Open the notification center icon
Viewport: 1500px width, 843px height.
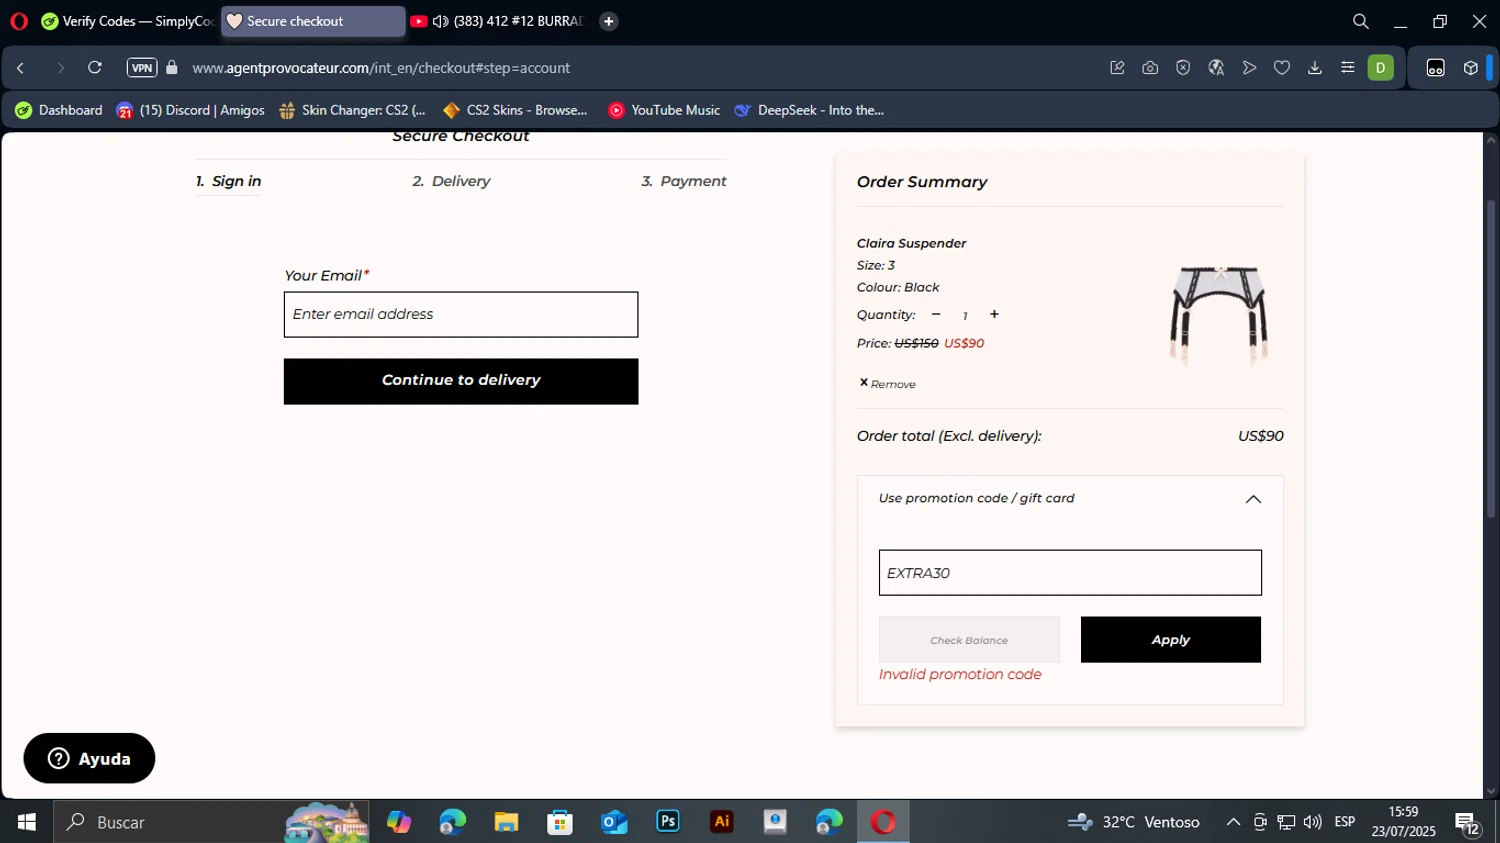(1468, 823)
